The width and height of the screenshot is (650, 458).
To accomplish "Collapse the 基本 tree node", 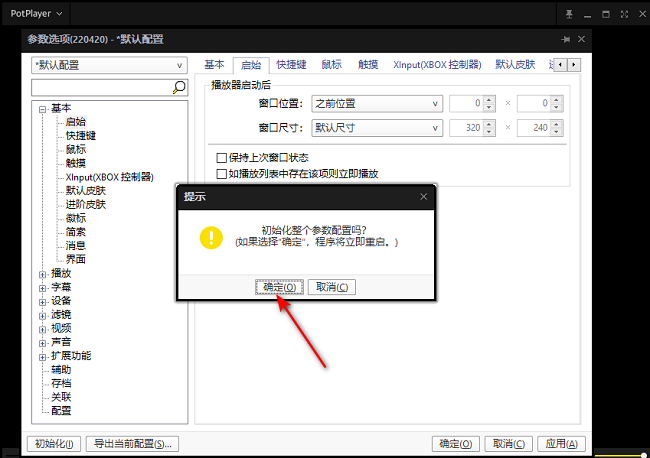I will [42, 108].
